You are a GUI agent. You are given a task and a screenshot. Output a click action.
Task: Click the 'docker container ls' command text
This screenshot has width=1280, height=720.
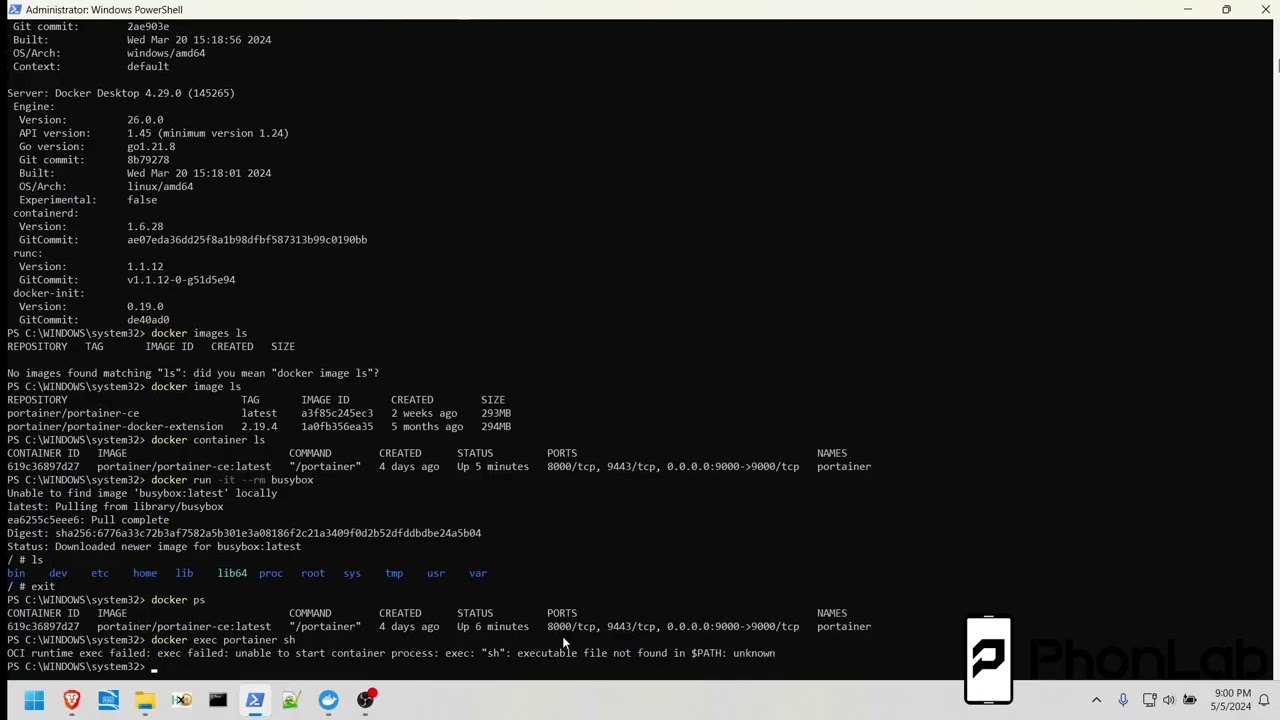pyautogui.click(x=208, y=440)
